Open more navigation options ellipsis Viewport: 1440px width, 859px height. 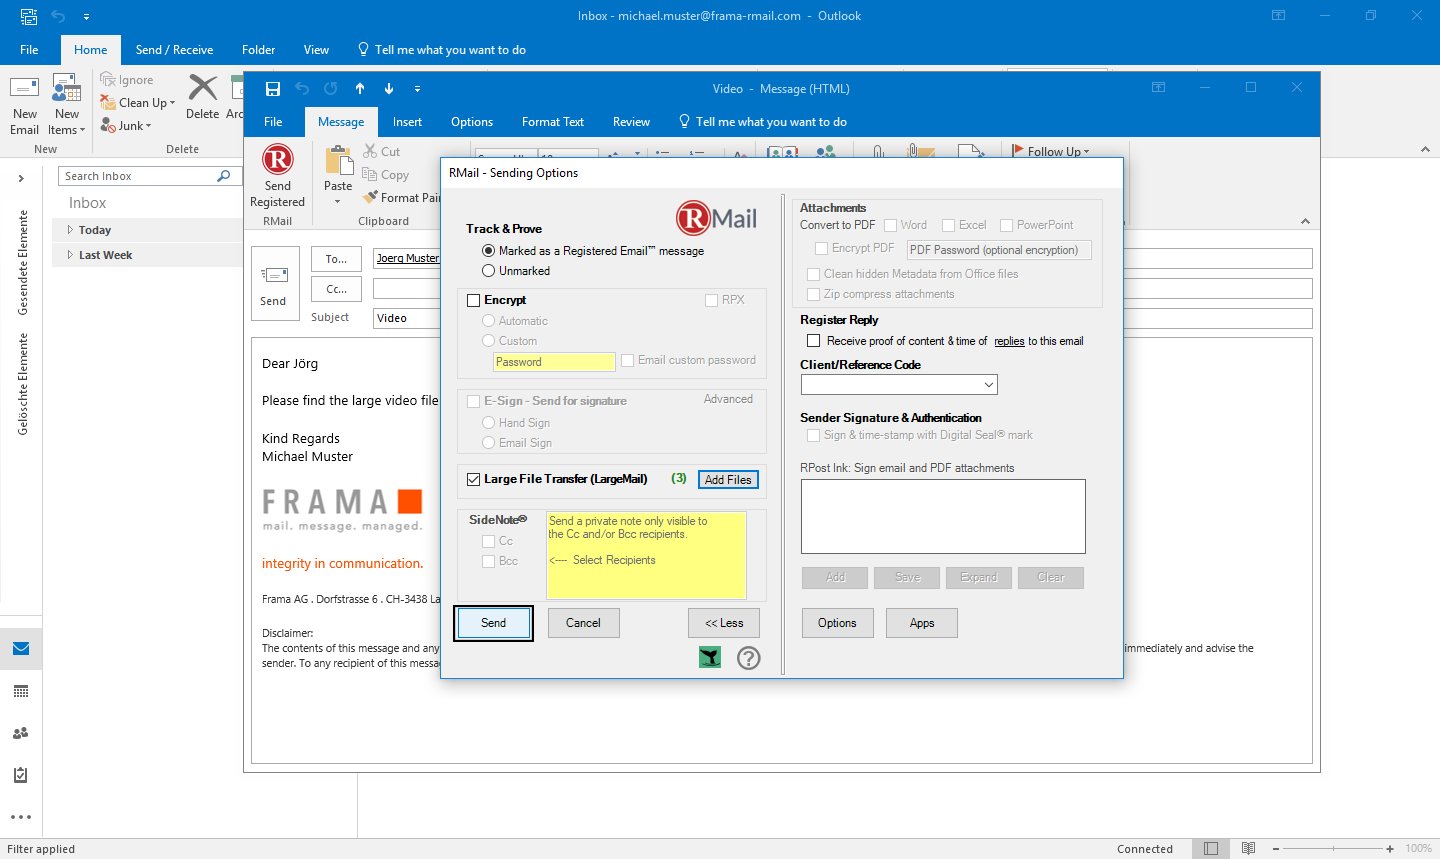(21, 817)
